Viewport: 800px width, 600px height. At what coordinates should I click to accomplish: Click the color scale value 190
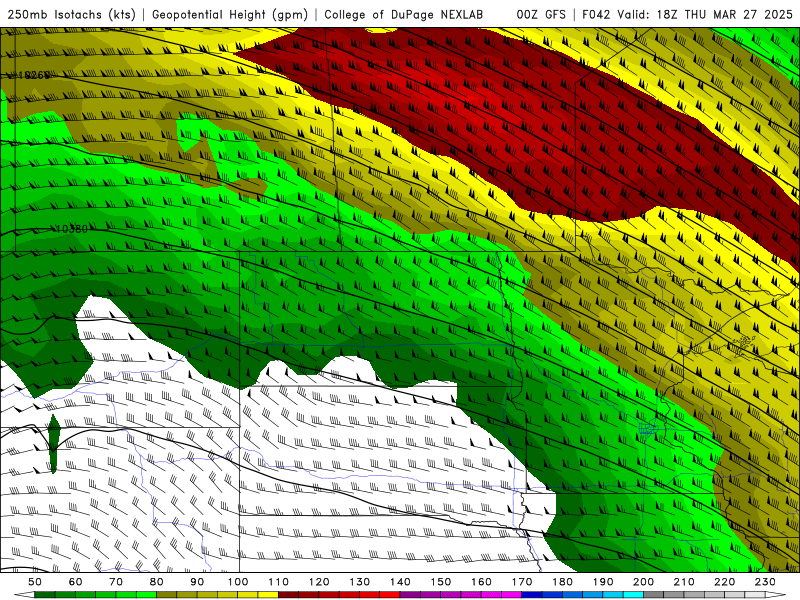point(603,582)
